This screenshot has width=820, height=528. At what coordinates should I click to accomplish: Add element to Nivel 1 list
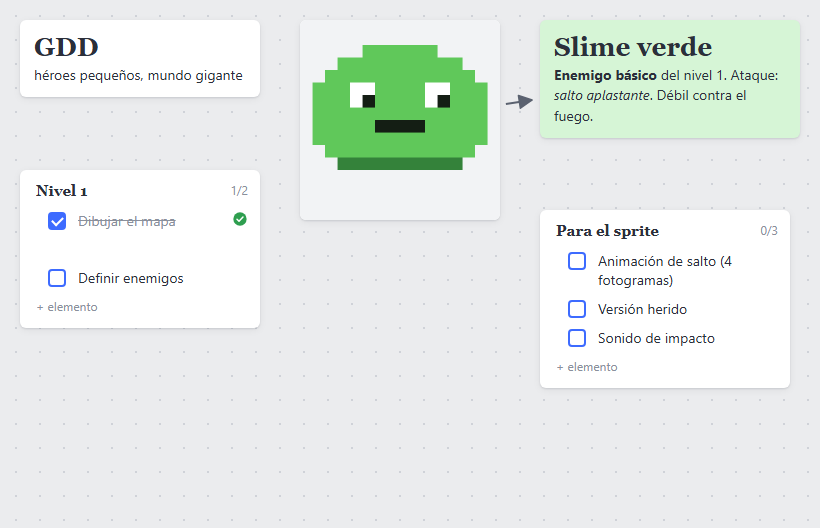pyautogui.click(x=67, y=307)
